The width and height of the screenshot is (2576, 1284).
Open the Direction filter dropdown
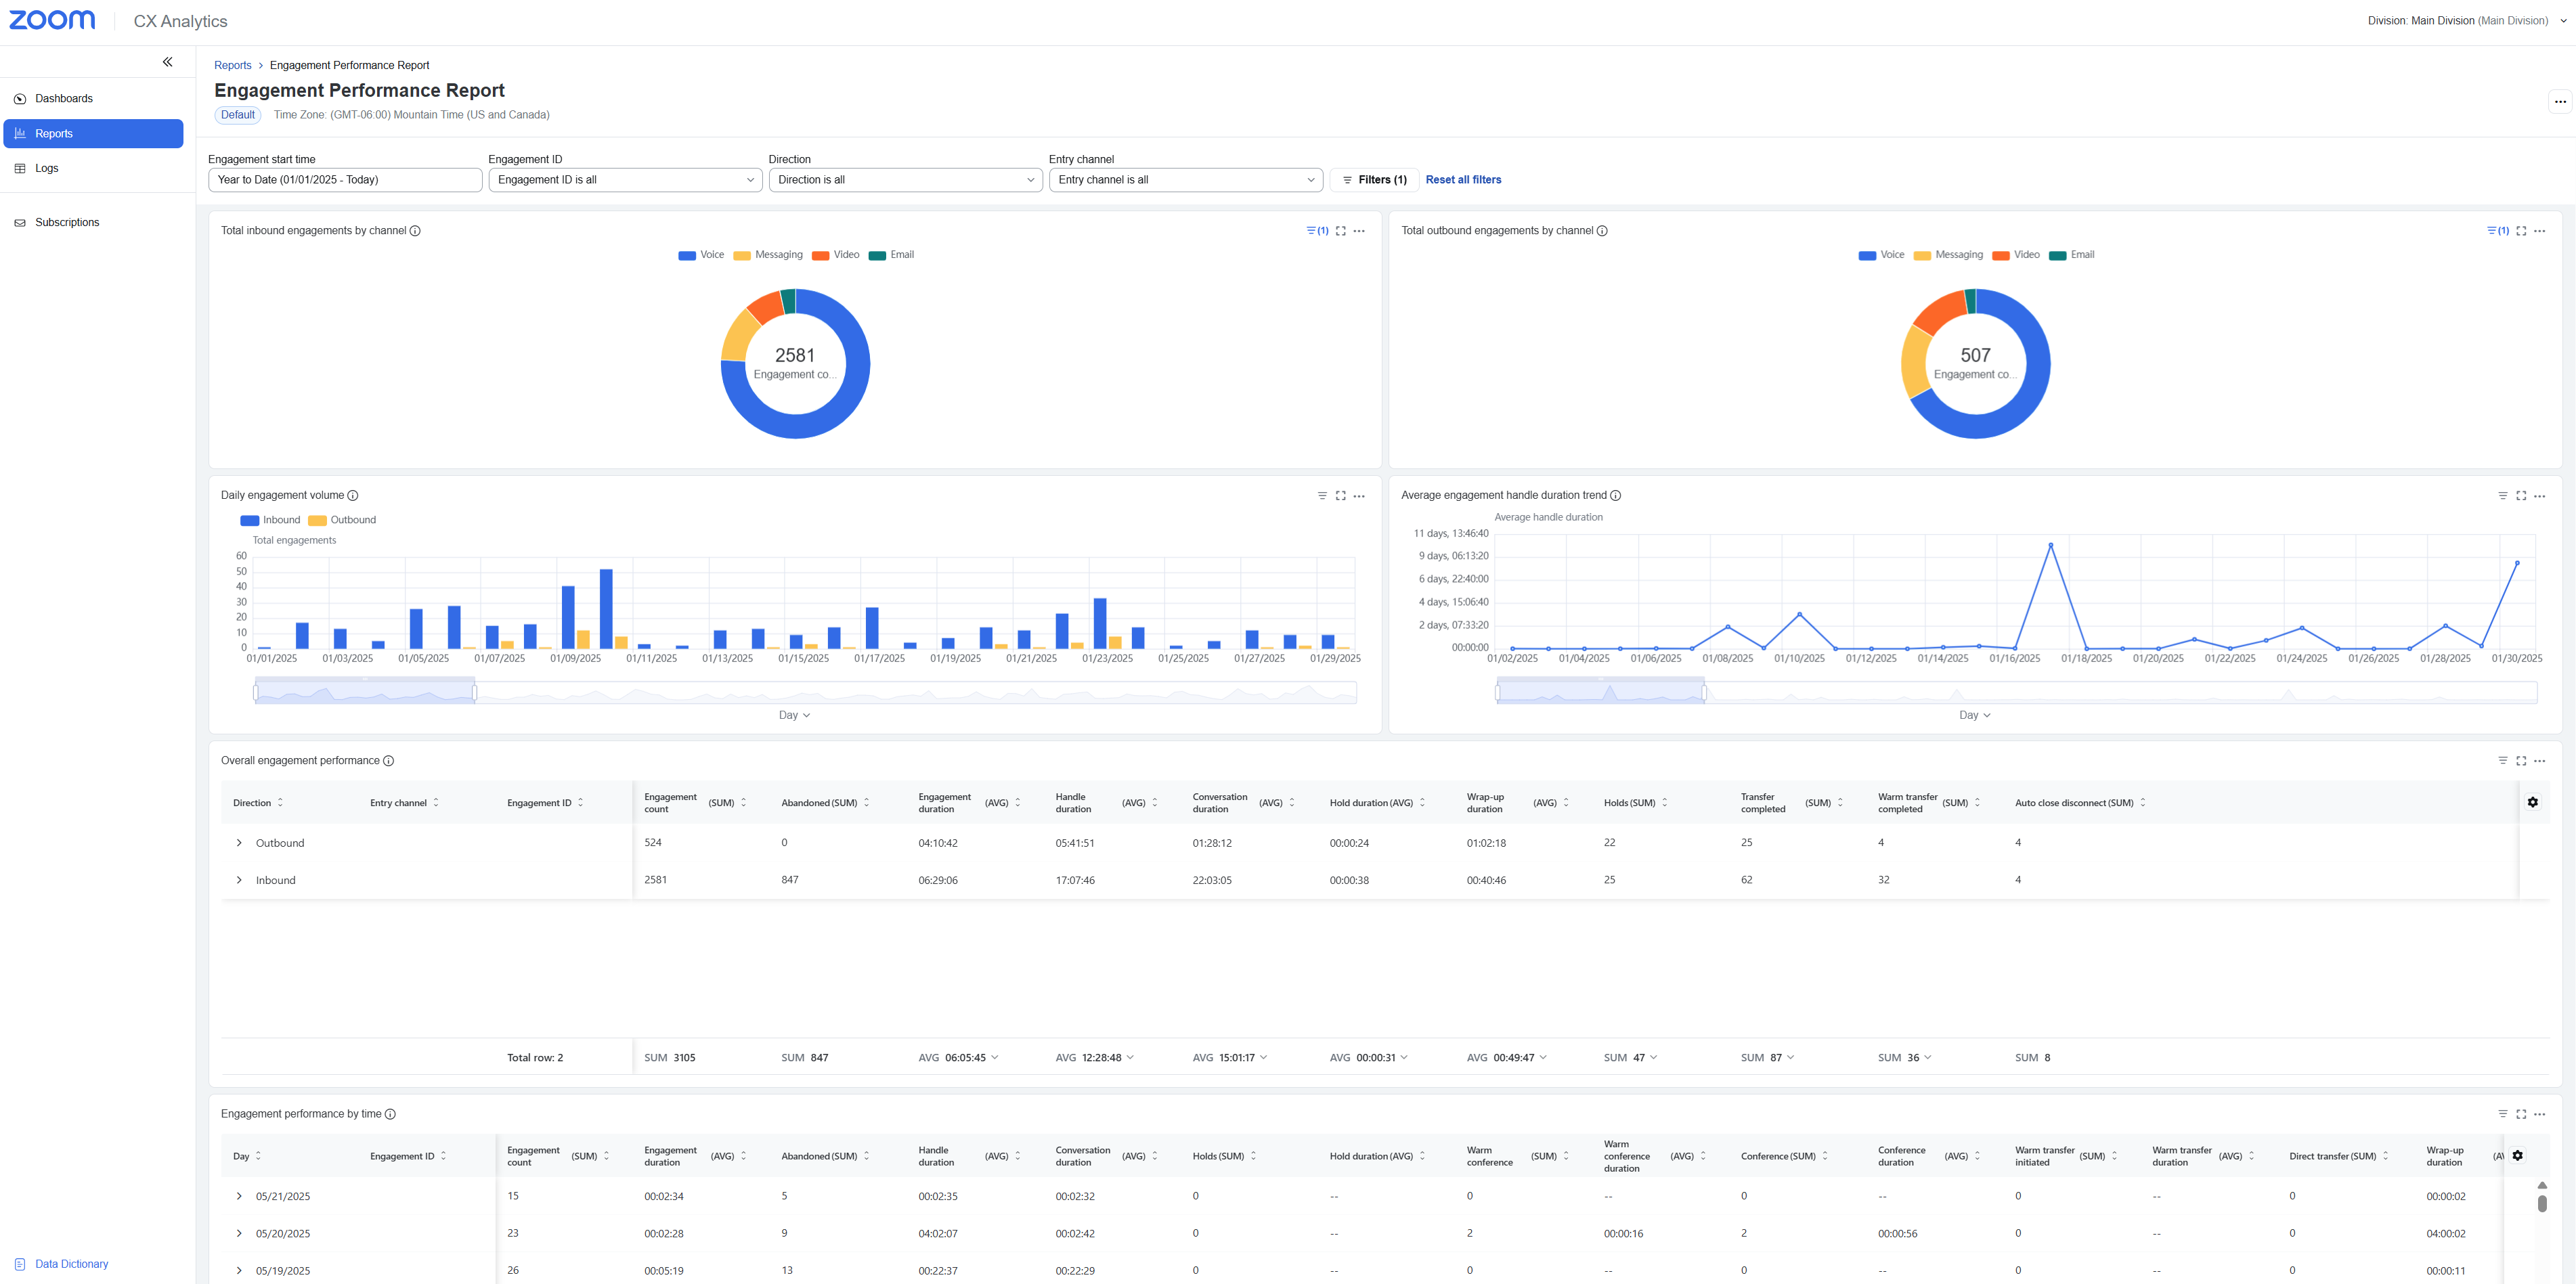[x=905, y=180]
